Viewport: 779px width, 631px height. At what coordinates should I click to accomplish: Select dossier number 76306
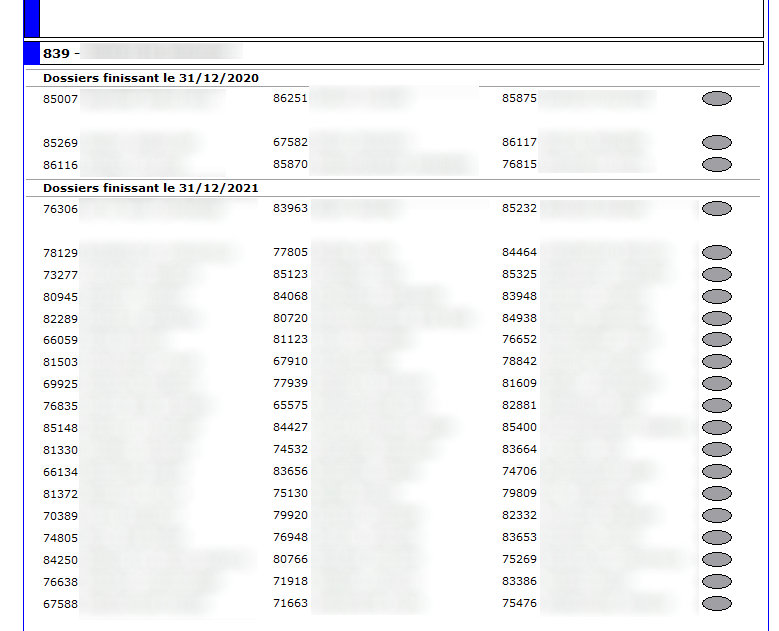click(x=60, y=209)
